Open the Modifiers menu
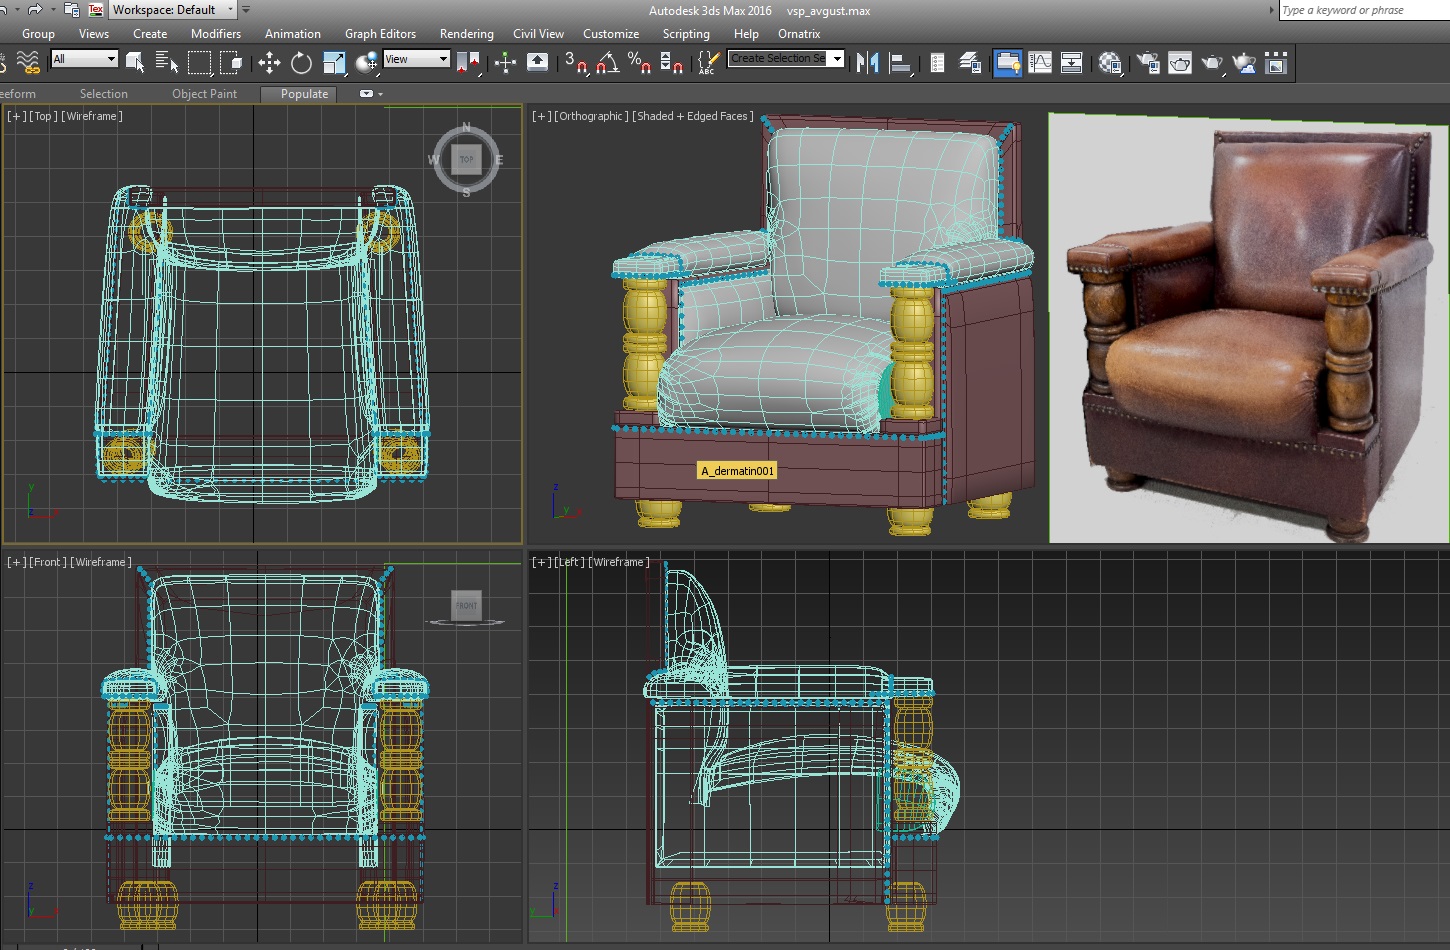The image size is (1450, 950). click(215, 34)
